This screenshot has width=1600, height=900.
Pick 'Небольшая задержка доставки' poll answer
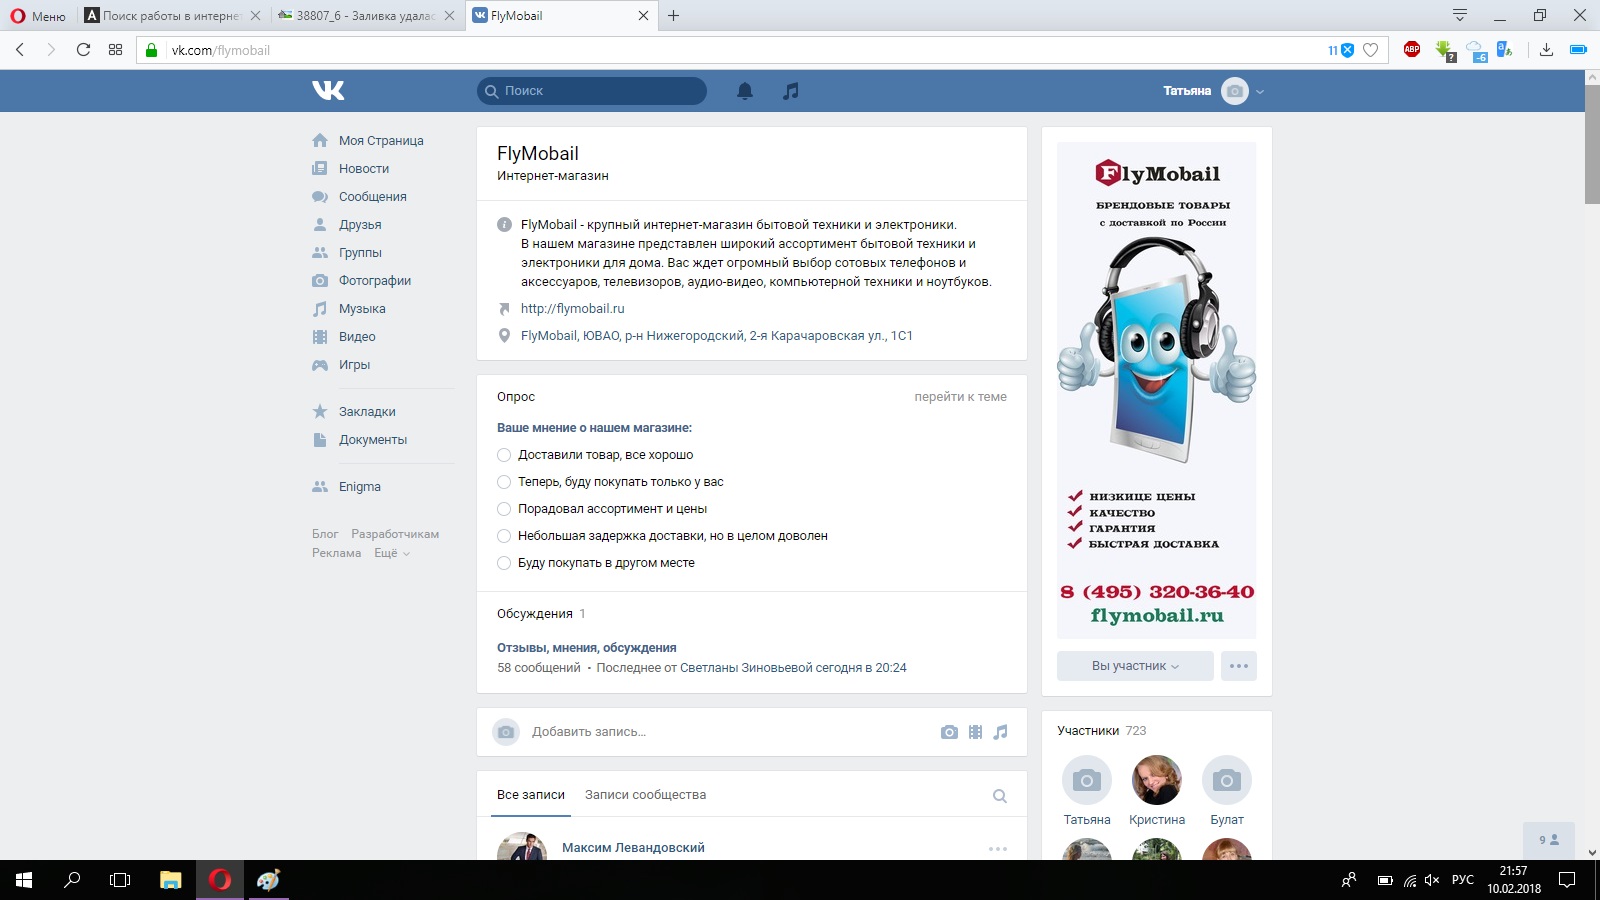click(662, 536)
